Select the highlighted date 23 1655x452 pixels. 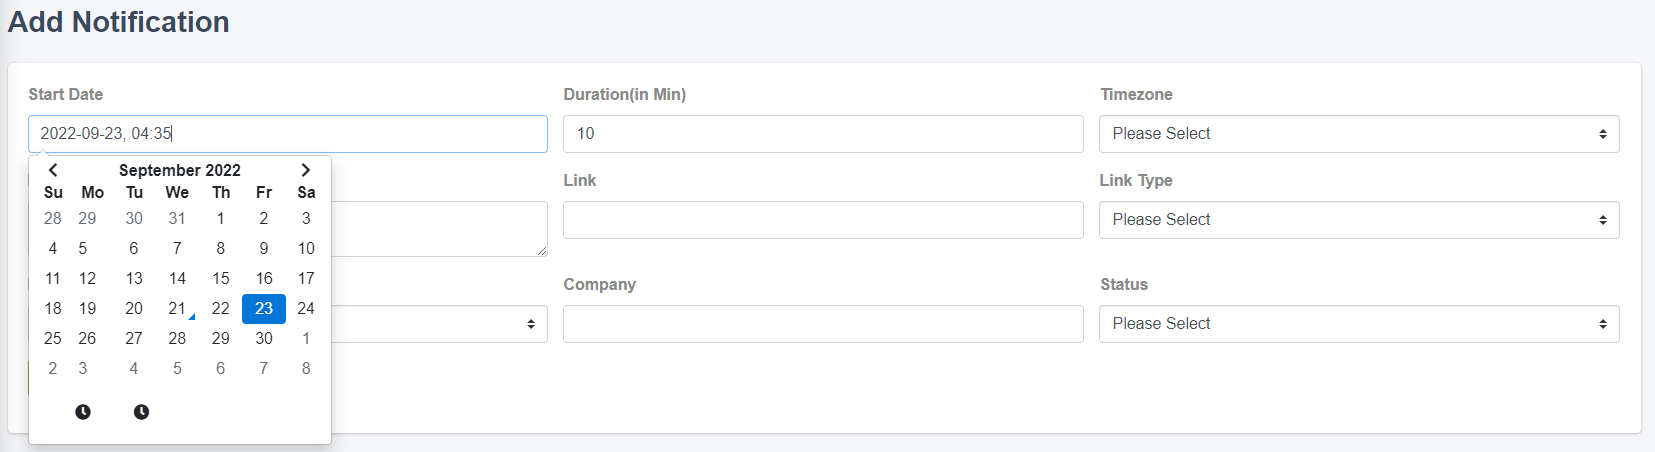point(264,308)
